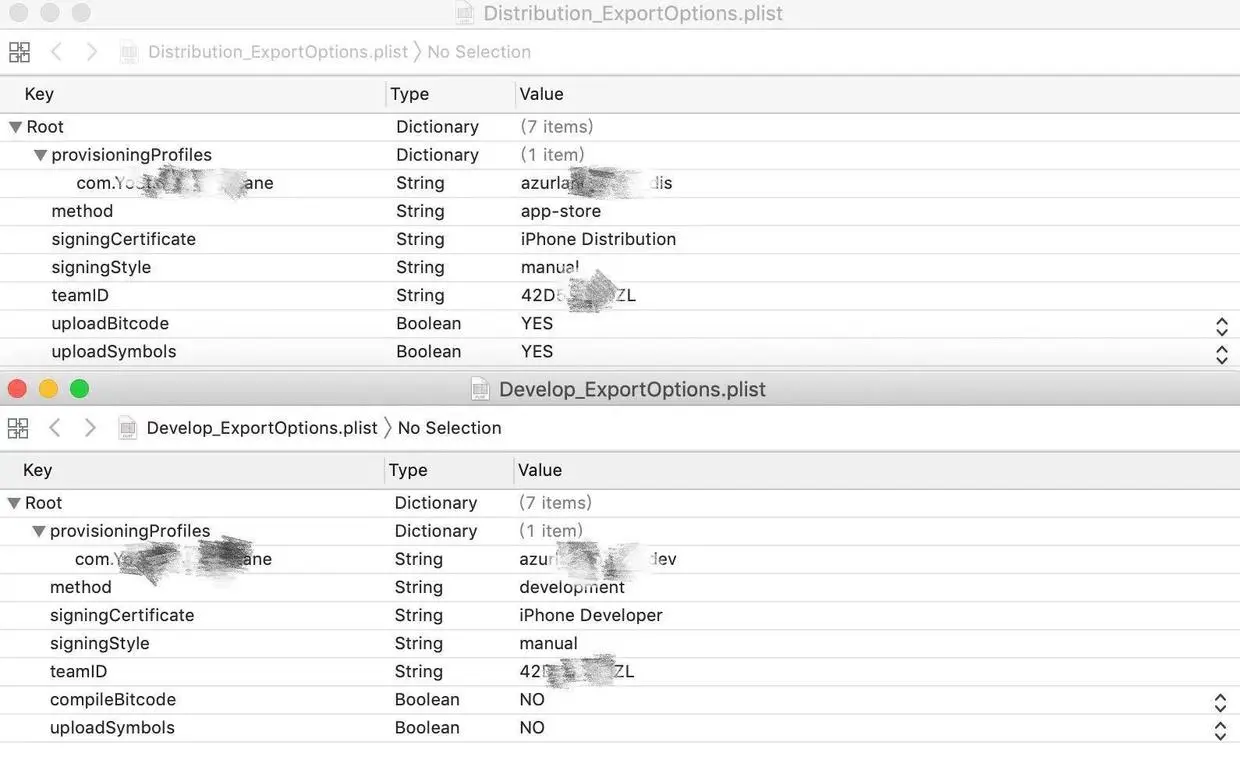Click Key column header in Distribution window

39,94
